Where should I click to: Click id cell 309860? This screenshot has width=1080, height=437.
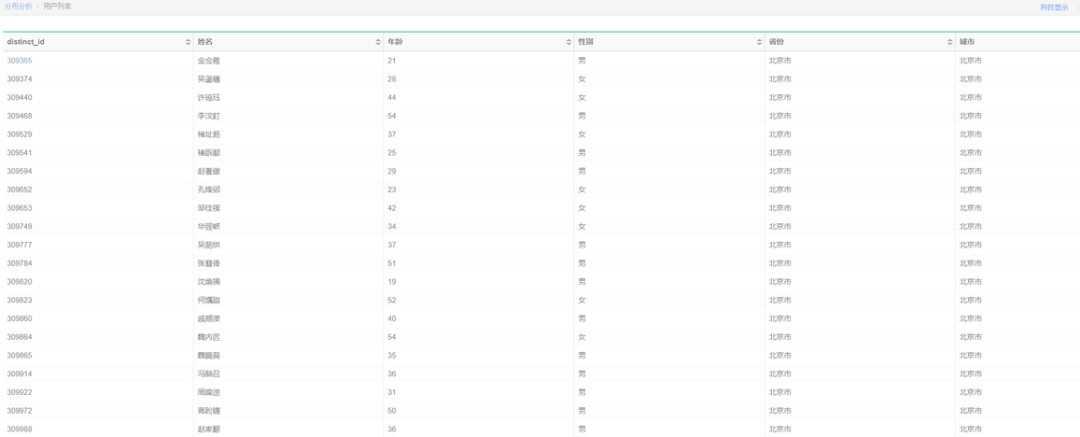[x=19, y=319]
